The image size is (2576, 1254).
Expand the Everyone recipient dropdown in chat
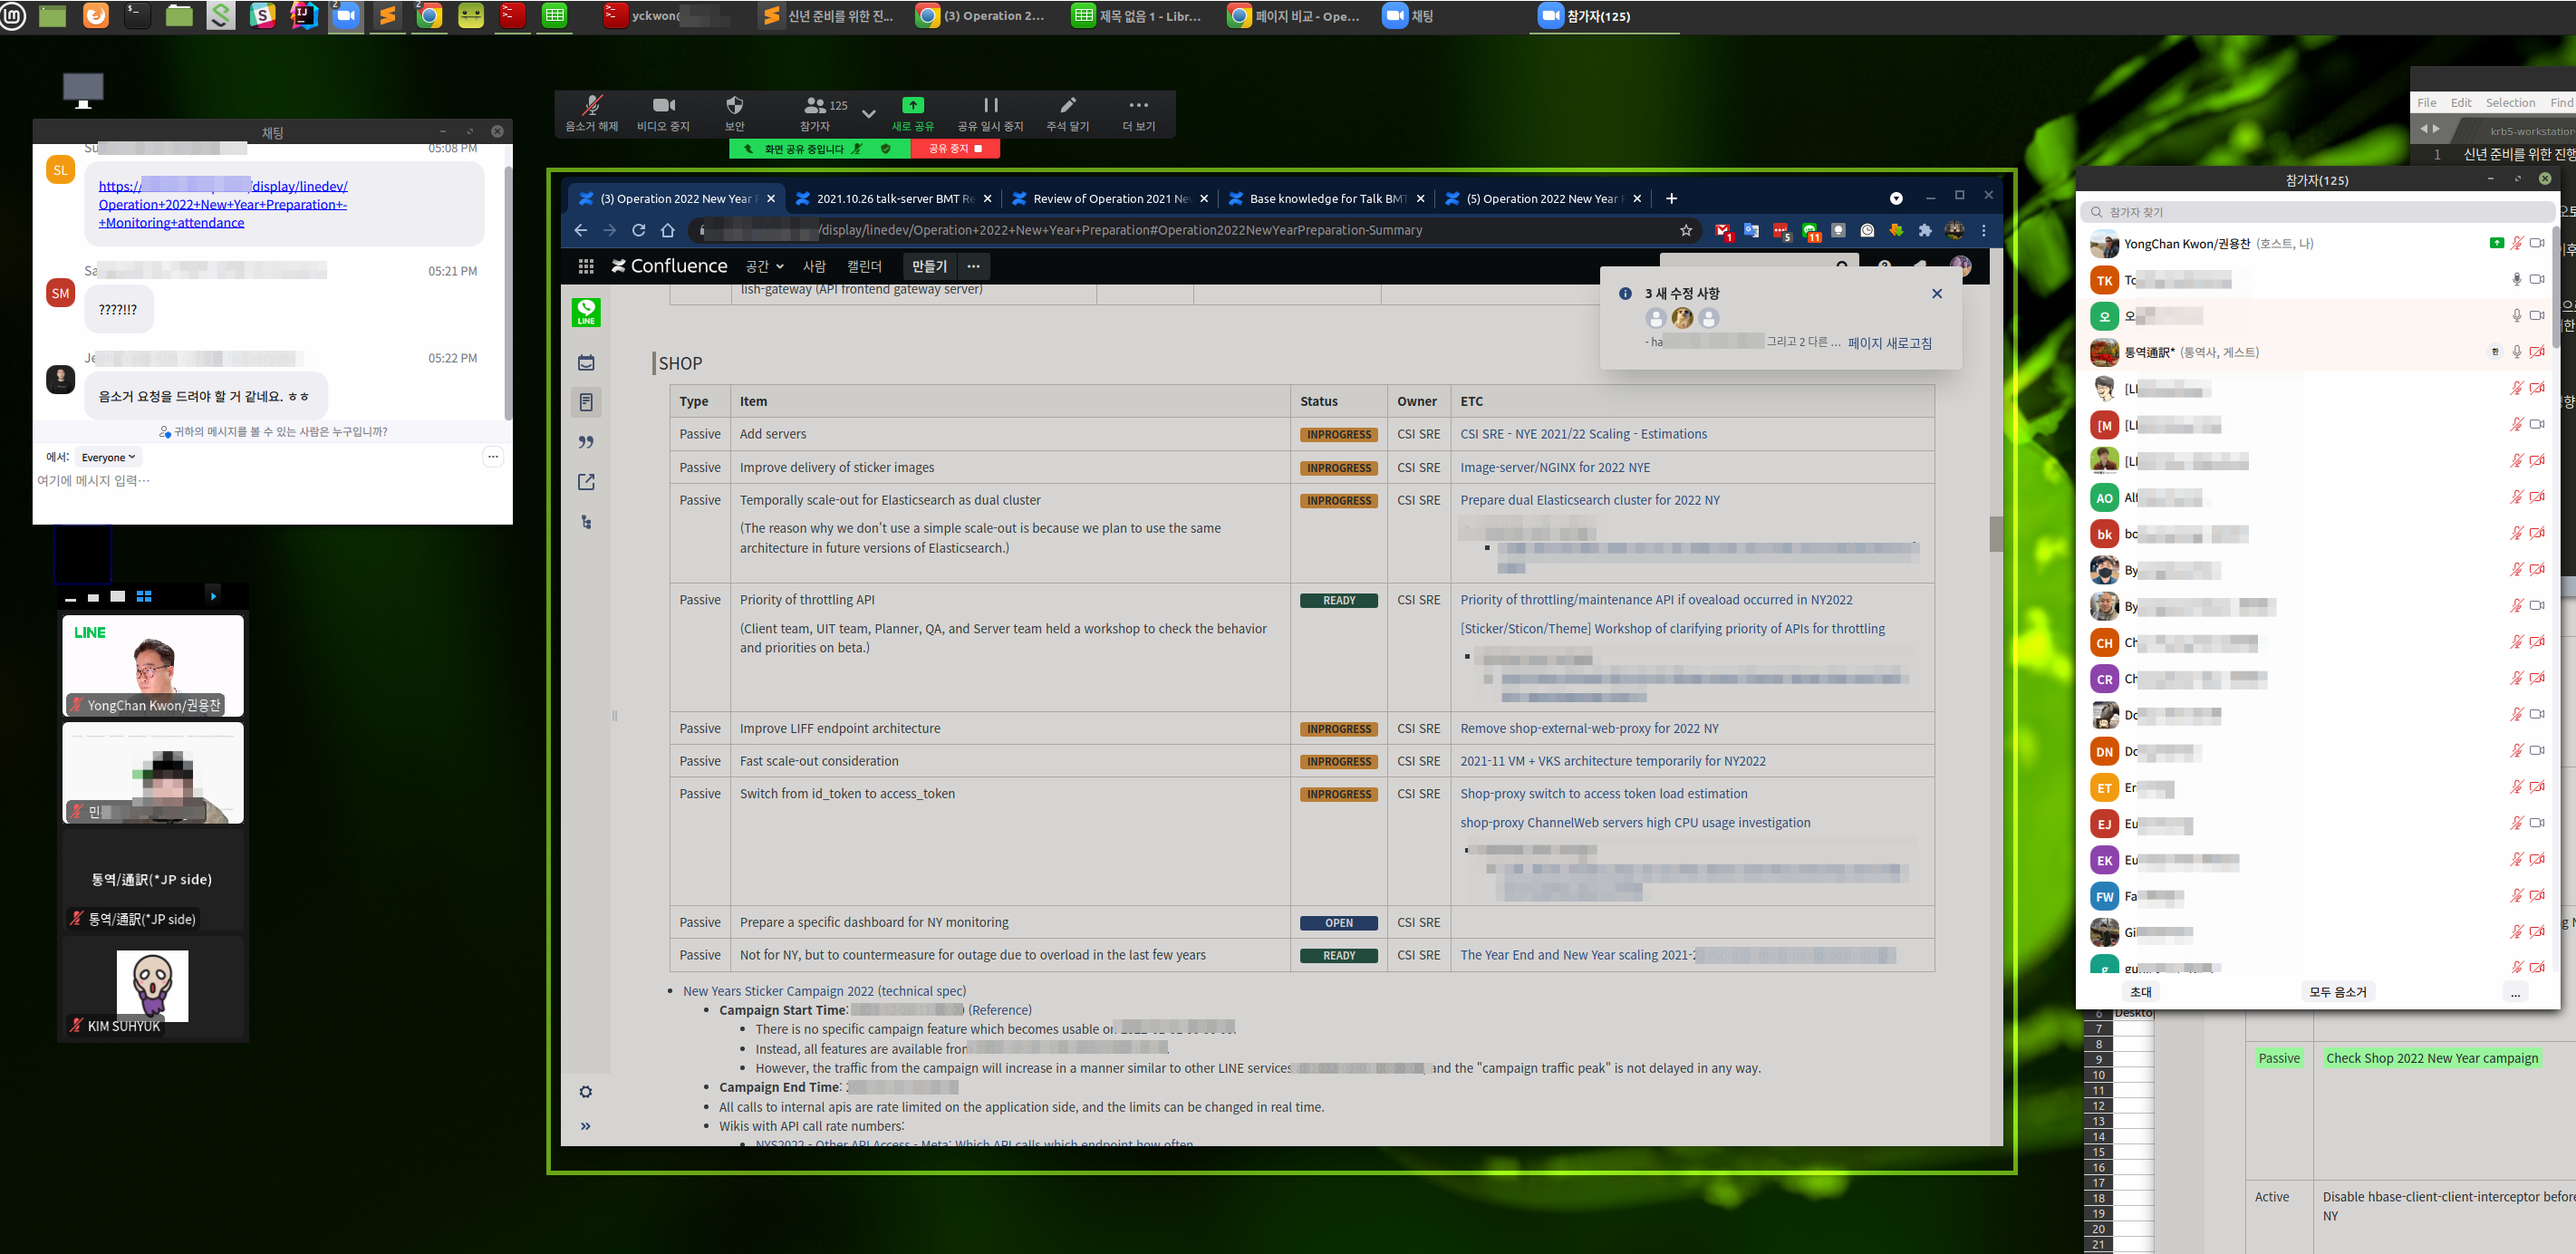[108, 457]
